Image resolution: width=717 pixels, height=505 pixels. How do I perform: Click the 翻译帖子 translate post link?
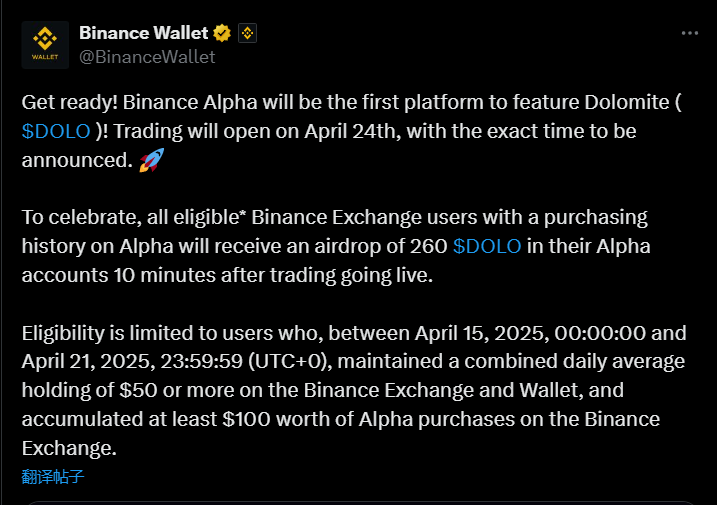pyautogui.click(x=53, y=477)
